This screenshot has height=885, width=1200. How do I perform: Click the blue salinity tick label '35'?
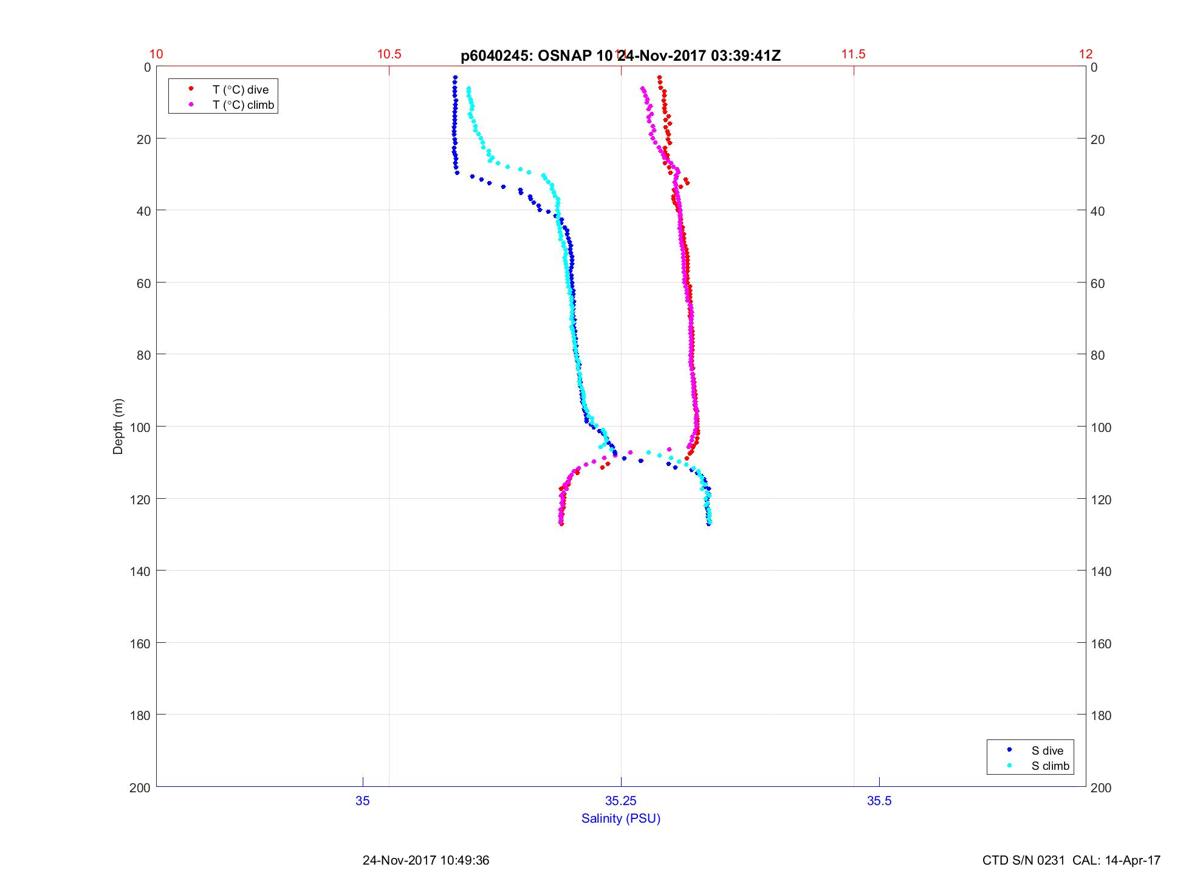(363, 801)
